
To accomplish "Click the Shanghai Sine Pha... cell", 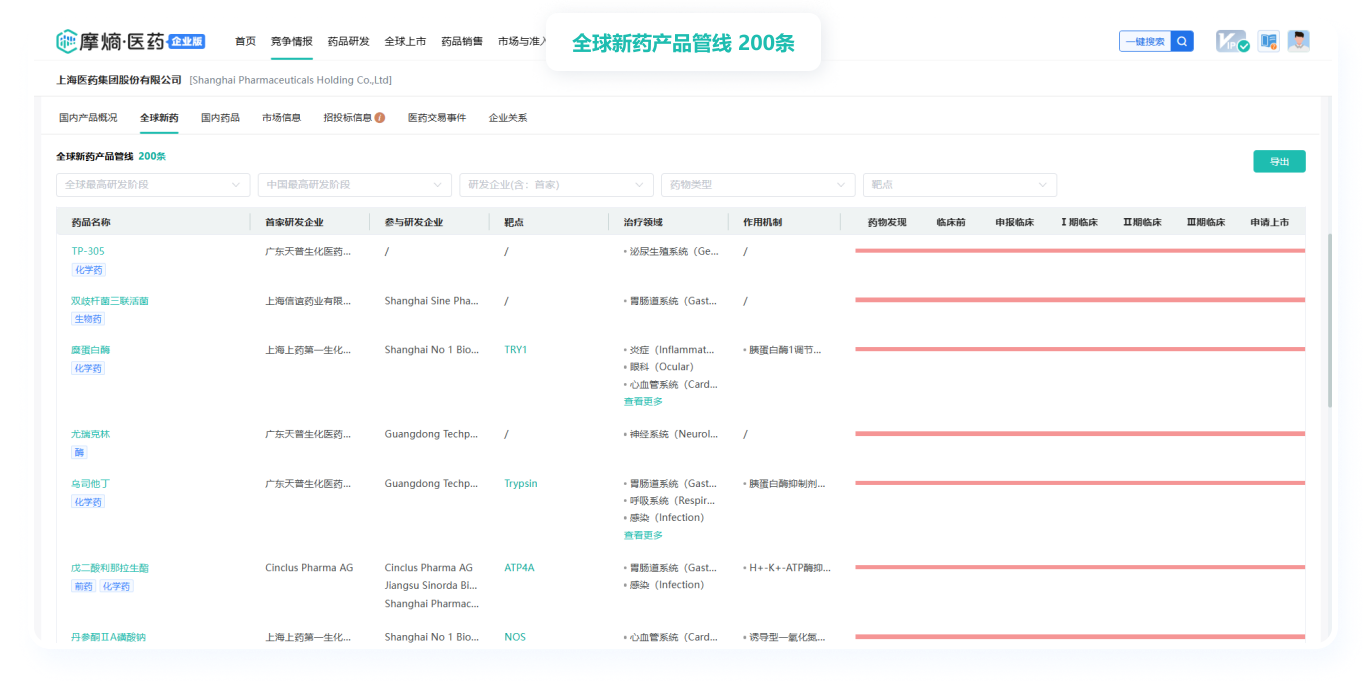I will 432,301.
